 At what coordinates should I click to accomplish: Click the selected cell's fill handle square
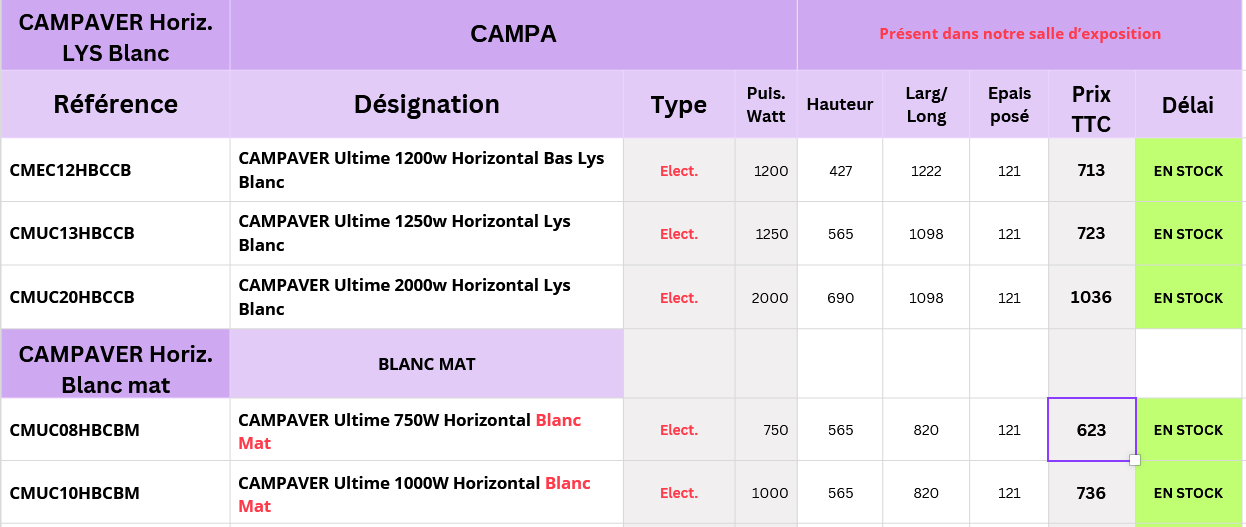click(1135, 460)
